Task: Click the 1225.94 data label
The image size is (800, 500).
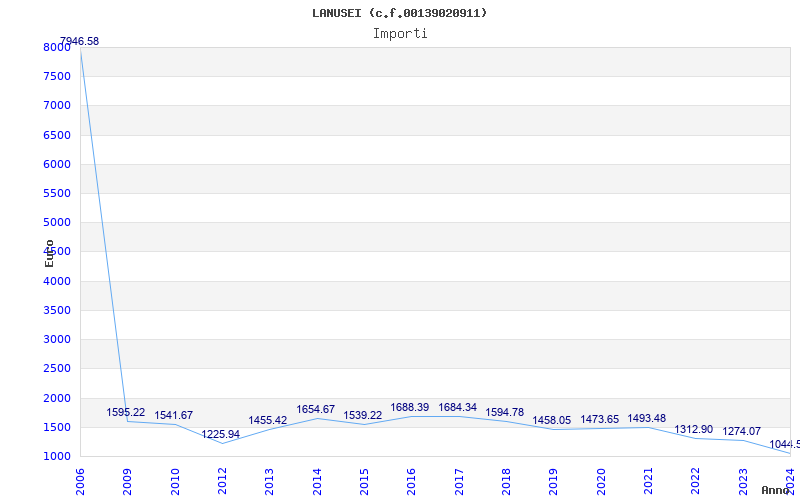Action: point(220,434)
